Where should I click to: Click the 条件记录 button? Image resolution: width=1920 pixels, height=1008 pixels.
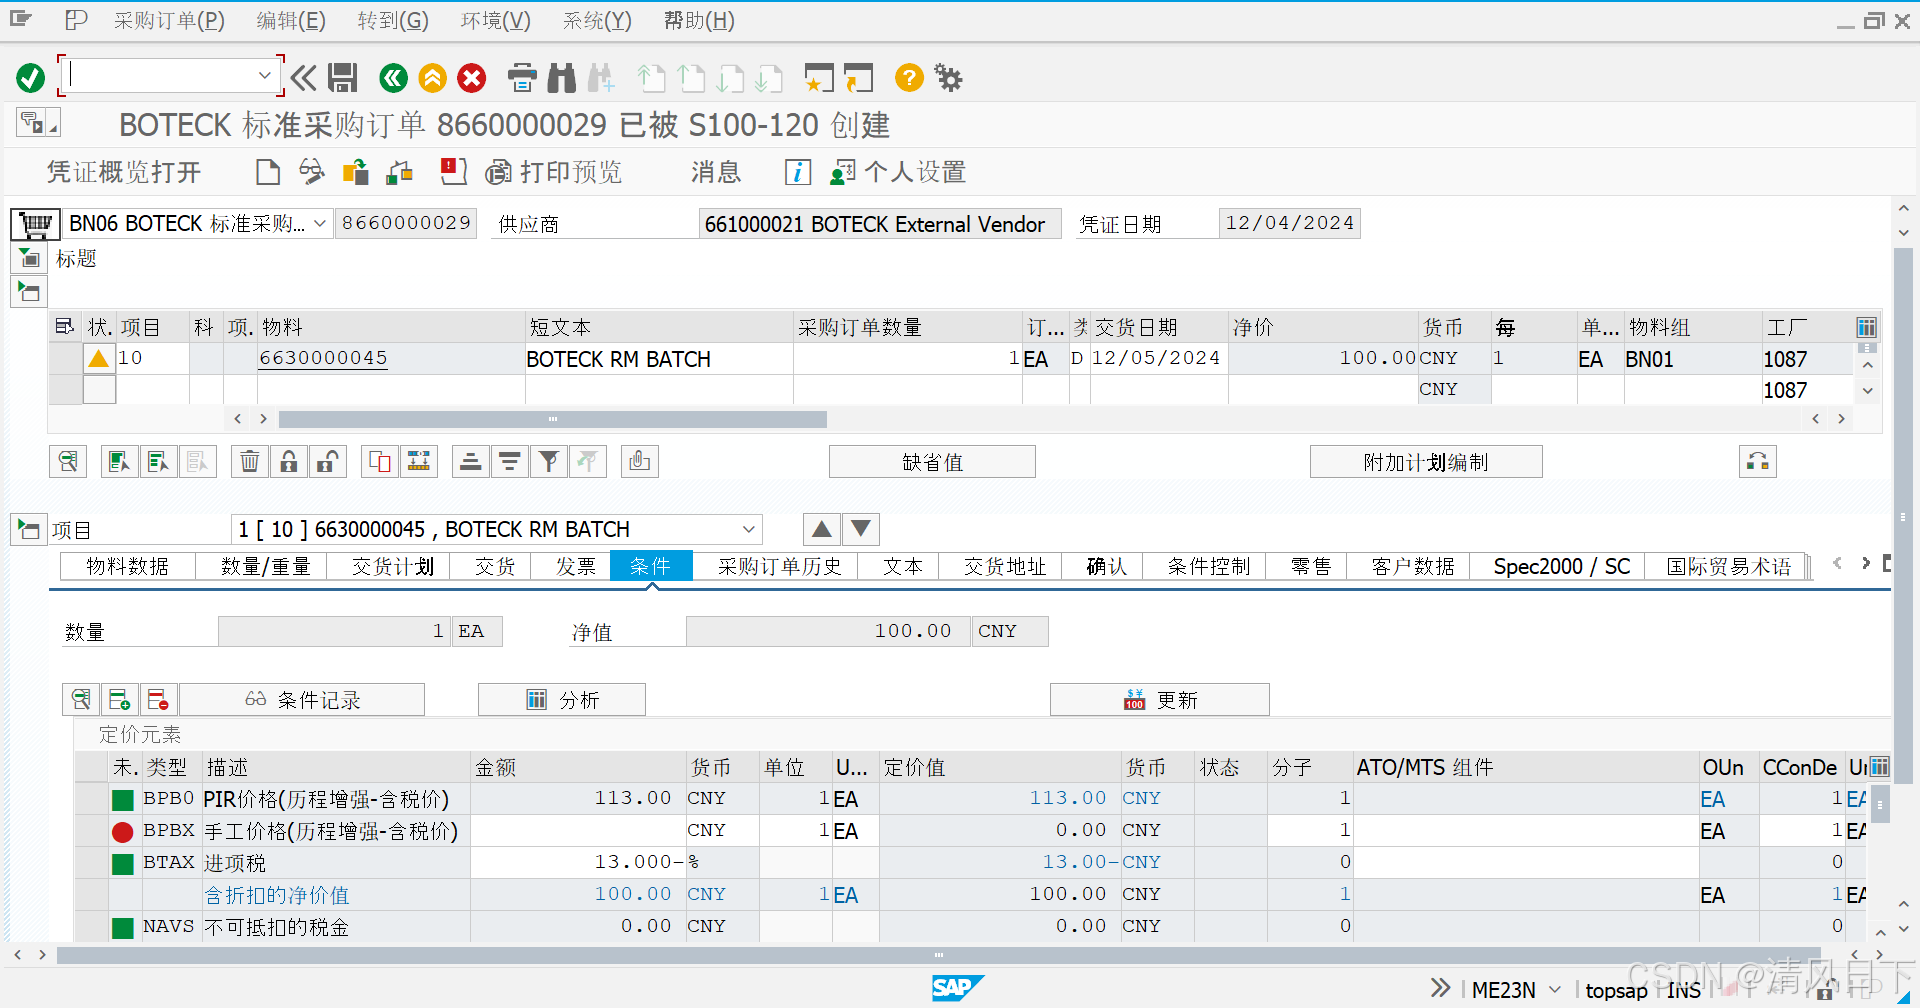(x=302, y=700)
